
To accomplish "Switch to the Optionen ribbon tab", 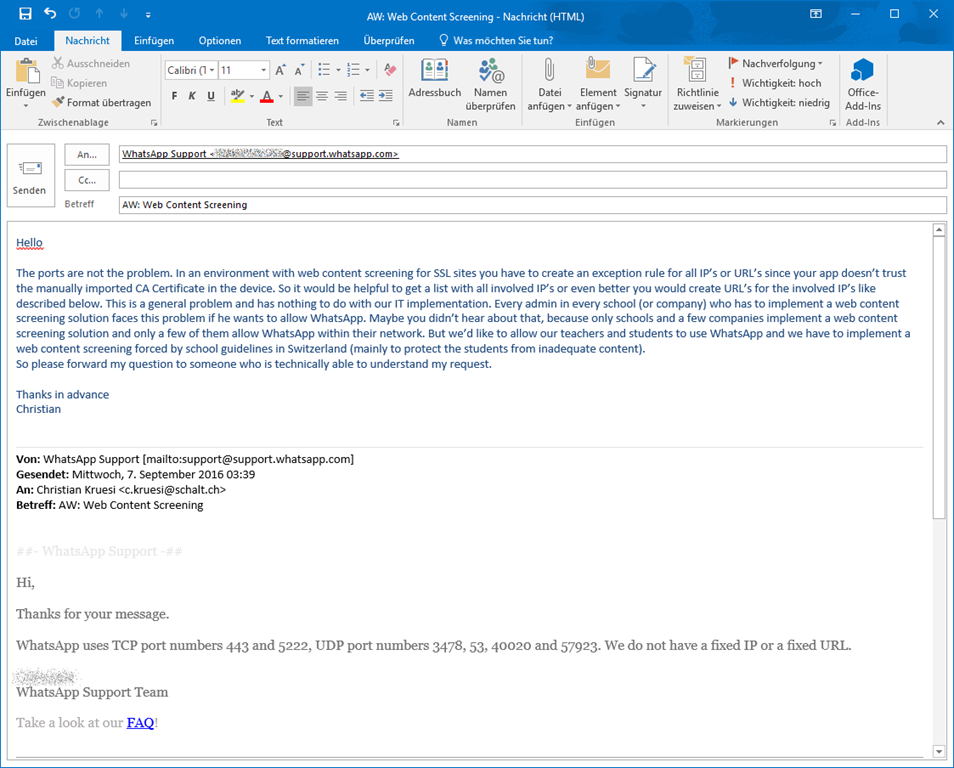I will tap(219, 41).
